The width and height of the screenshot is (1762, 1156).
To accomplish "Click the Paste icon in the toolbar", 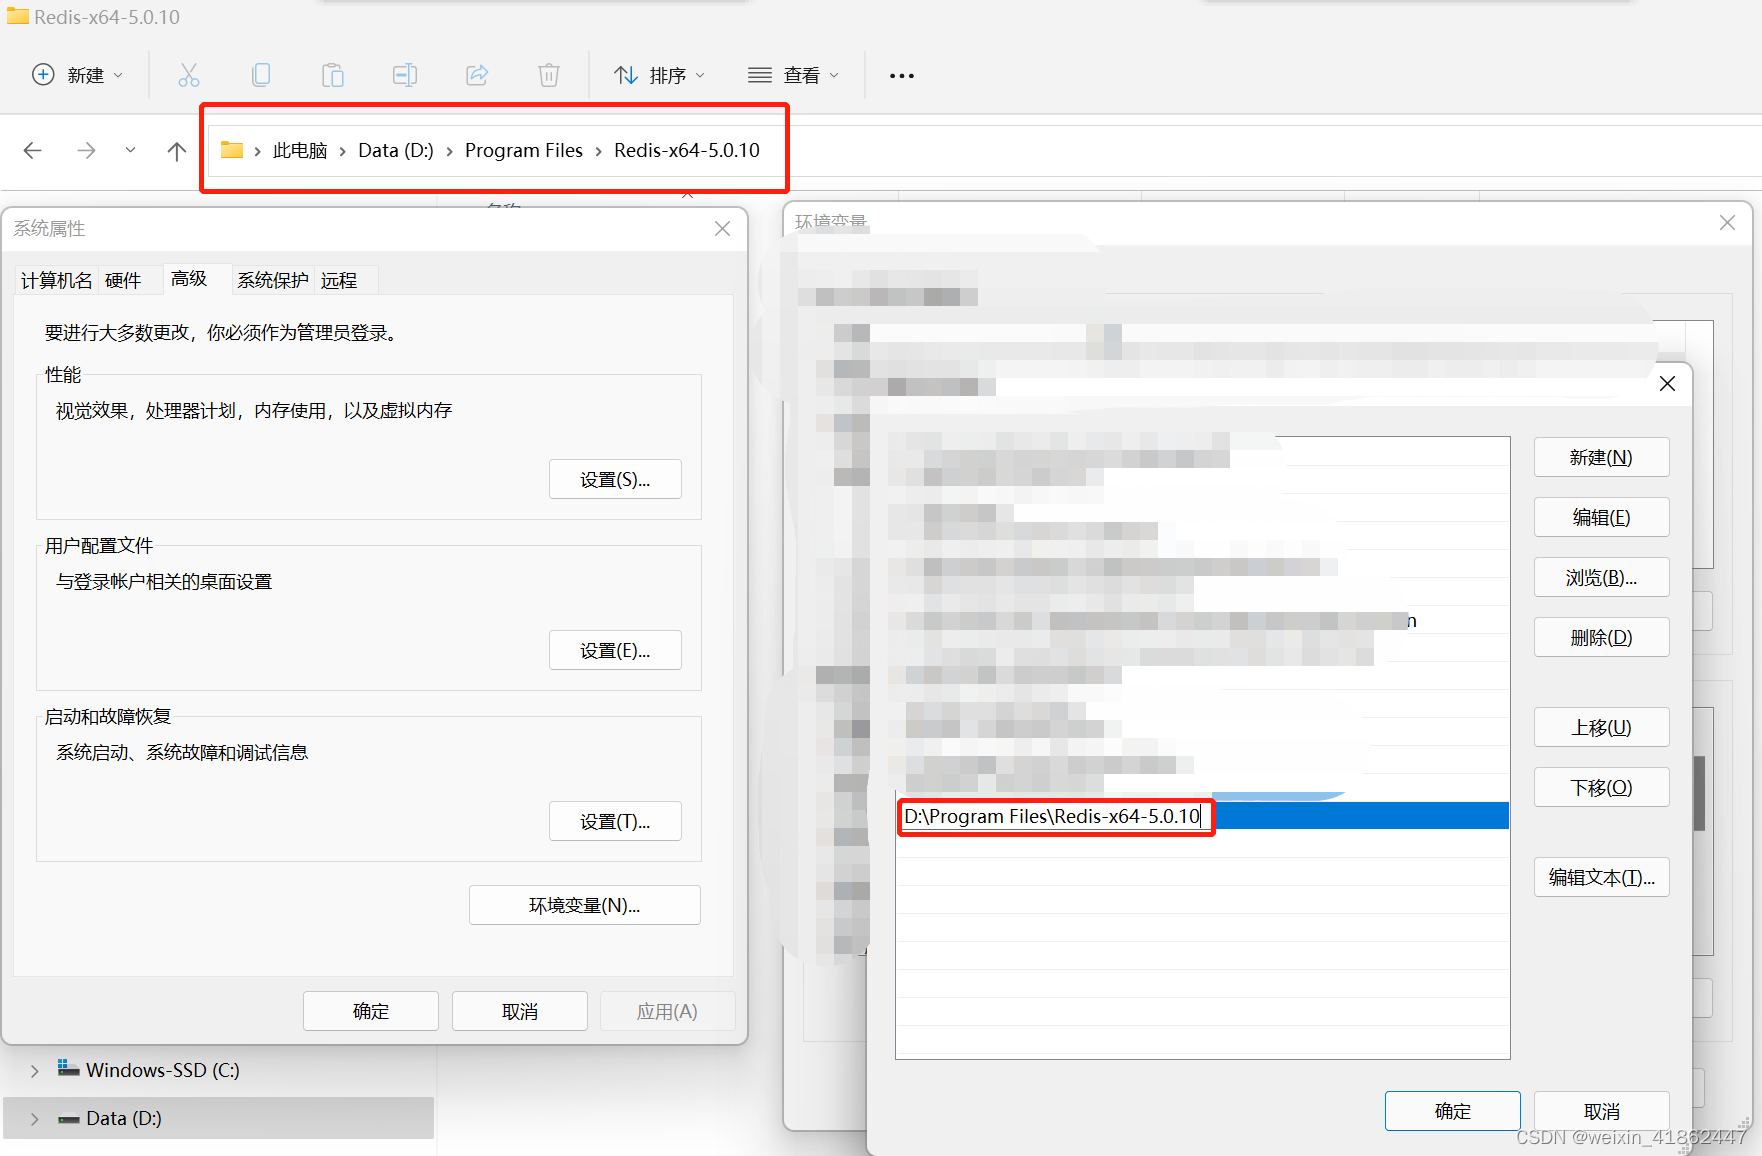I will (333, 74).
